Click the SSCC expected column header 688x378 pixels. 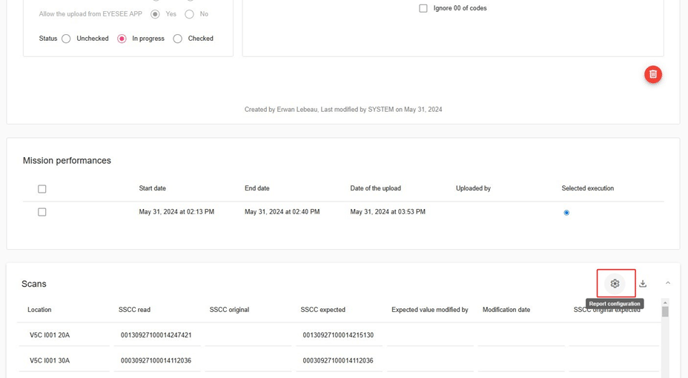[323, 310]
